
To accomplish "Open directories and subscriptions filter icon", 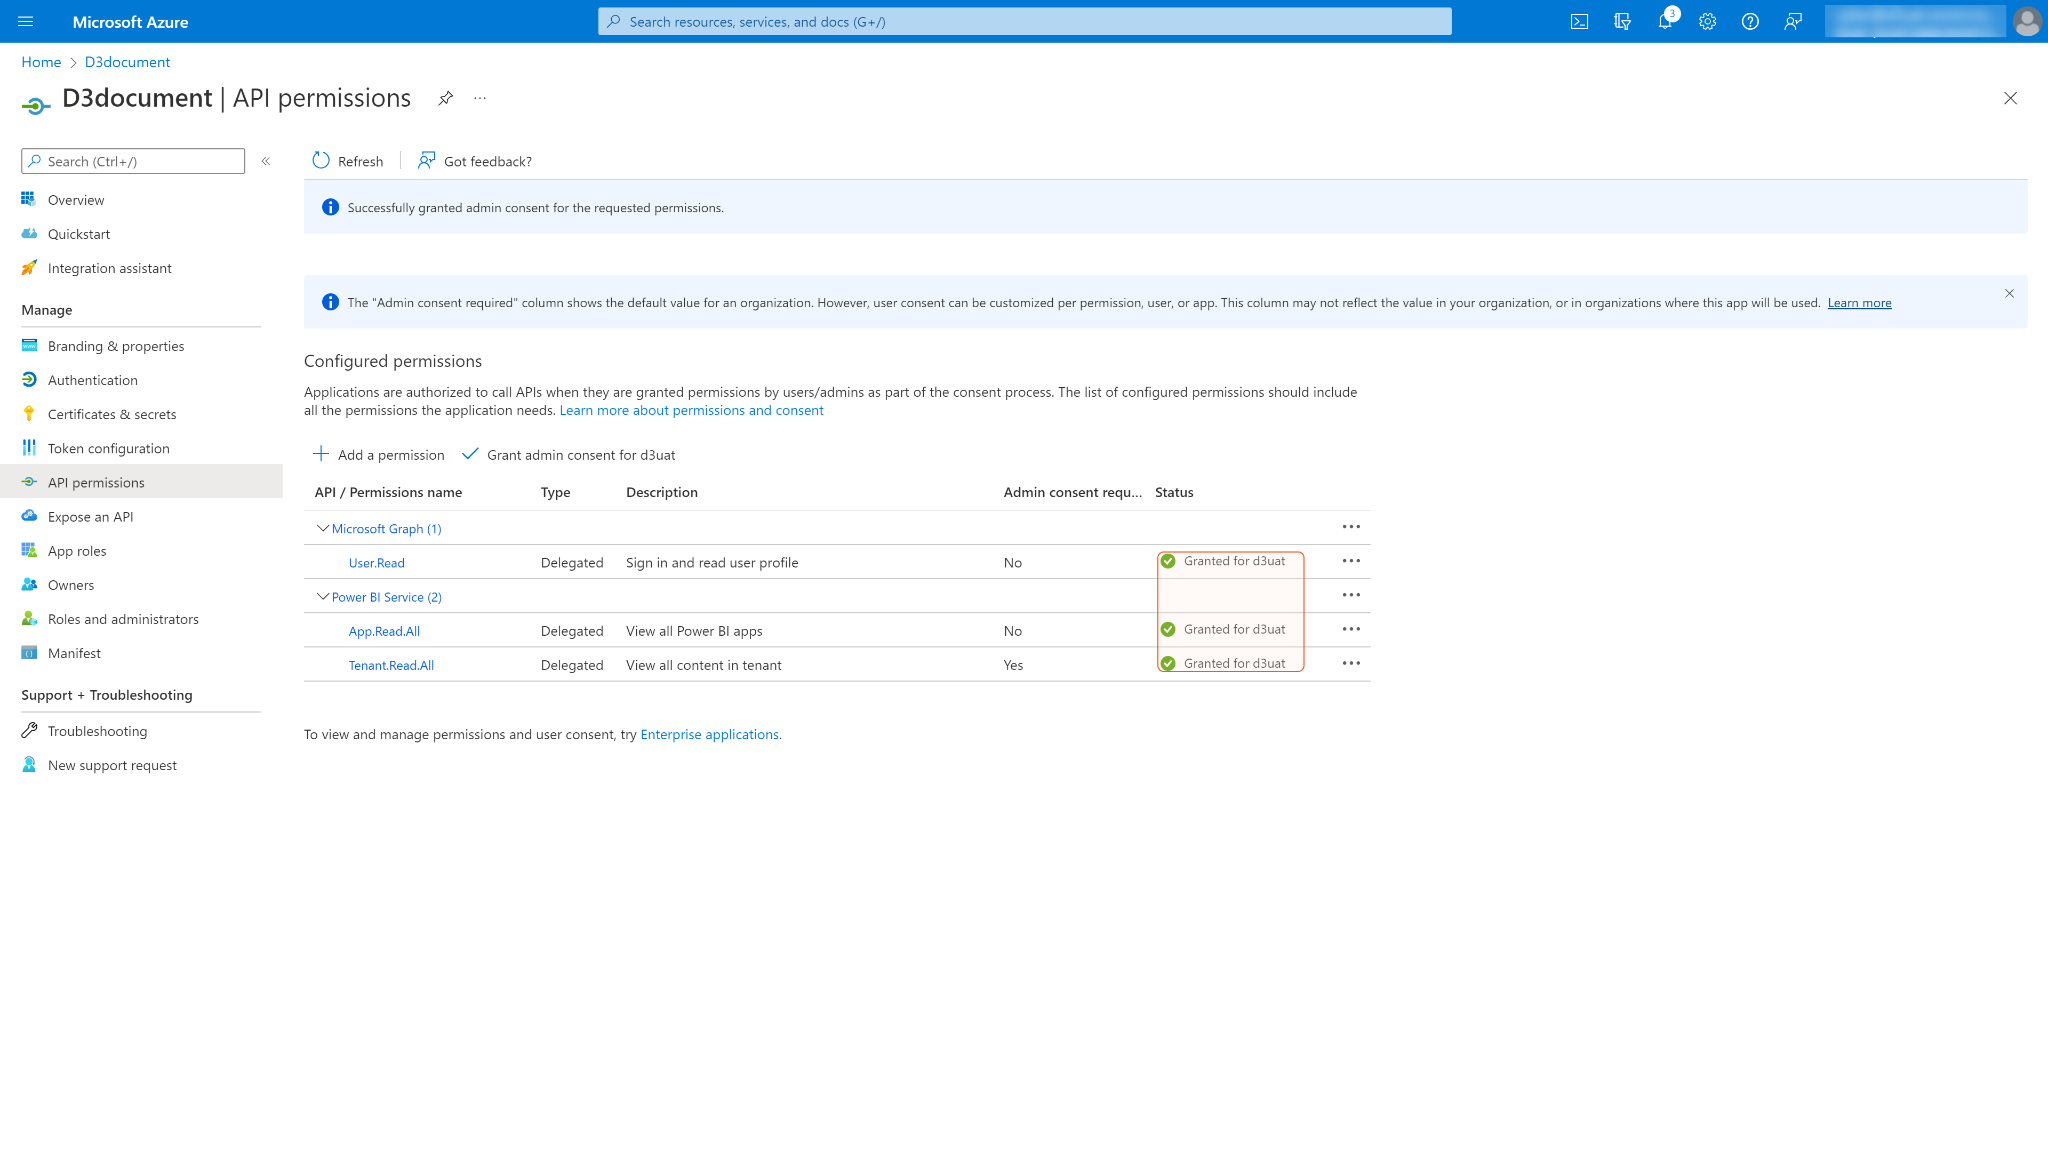I will point(1622,22).
